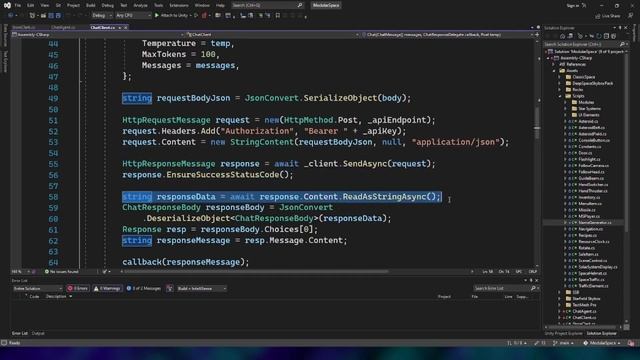Open the Any CPU platform dropdown
The image size is (640, 360).
[x=133, y=16]
